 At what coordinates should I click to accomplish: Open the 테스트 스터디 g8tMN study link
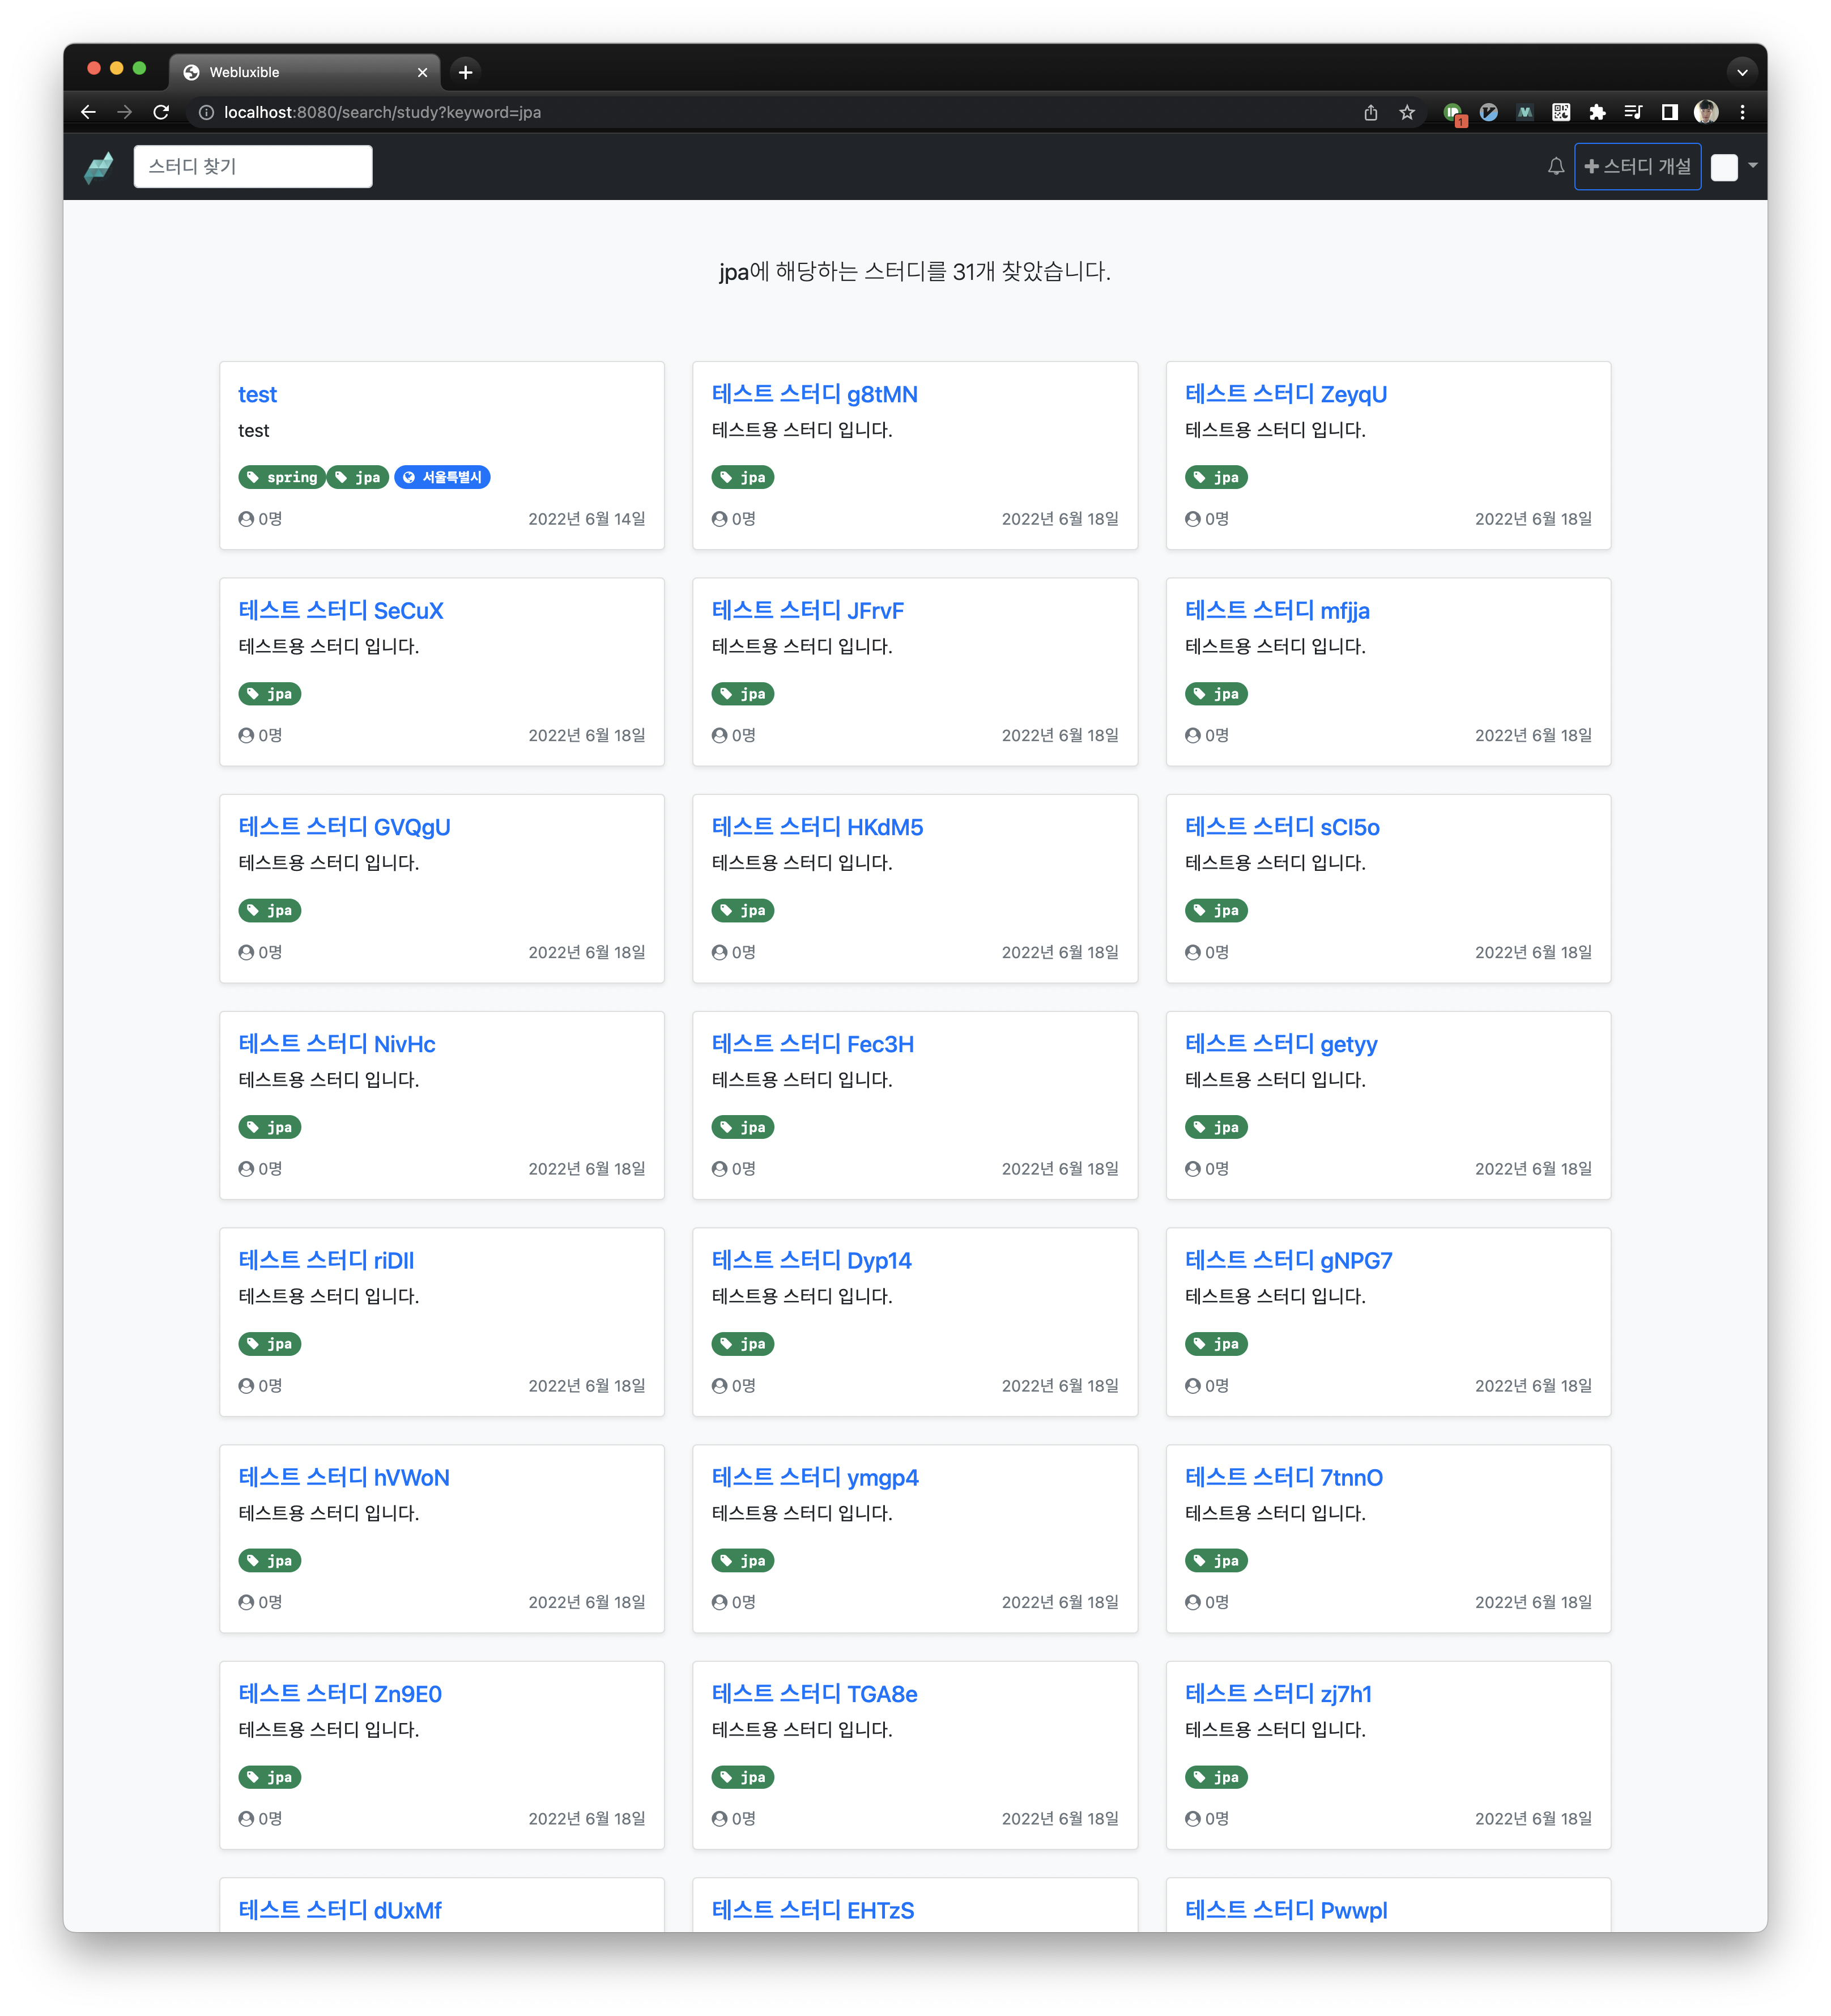814,394
